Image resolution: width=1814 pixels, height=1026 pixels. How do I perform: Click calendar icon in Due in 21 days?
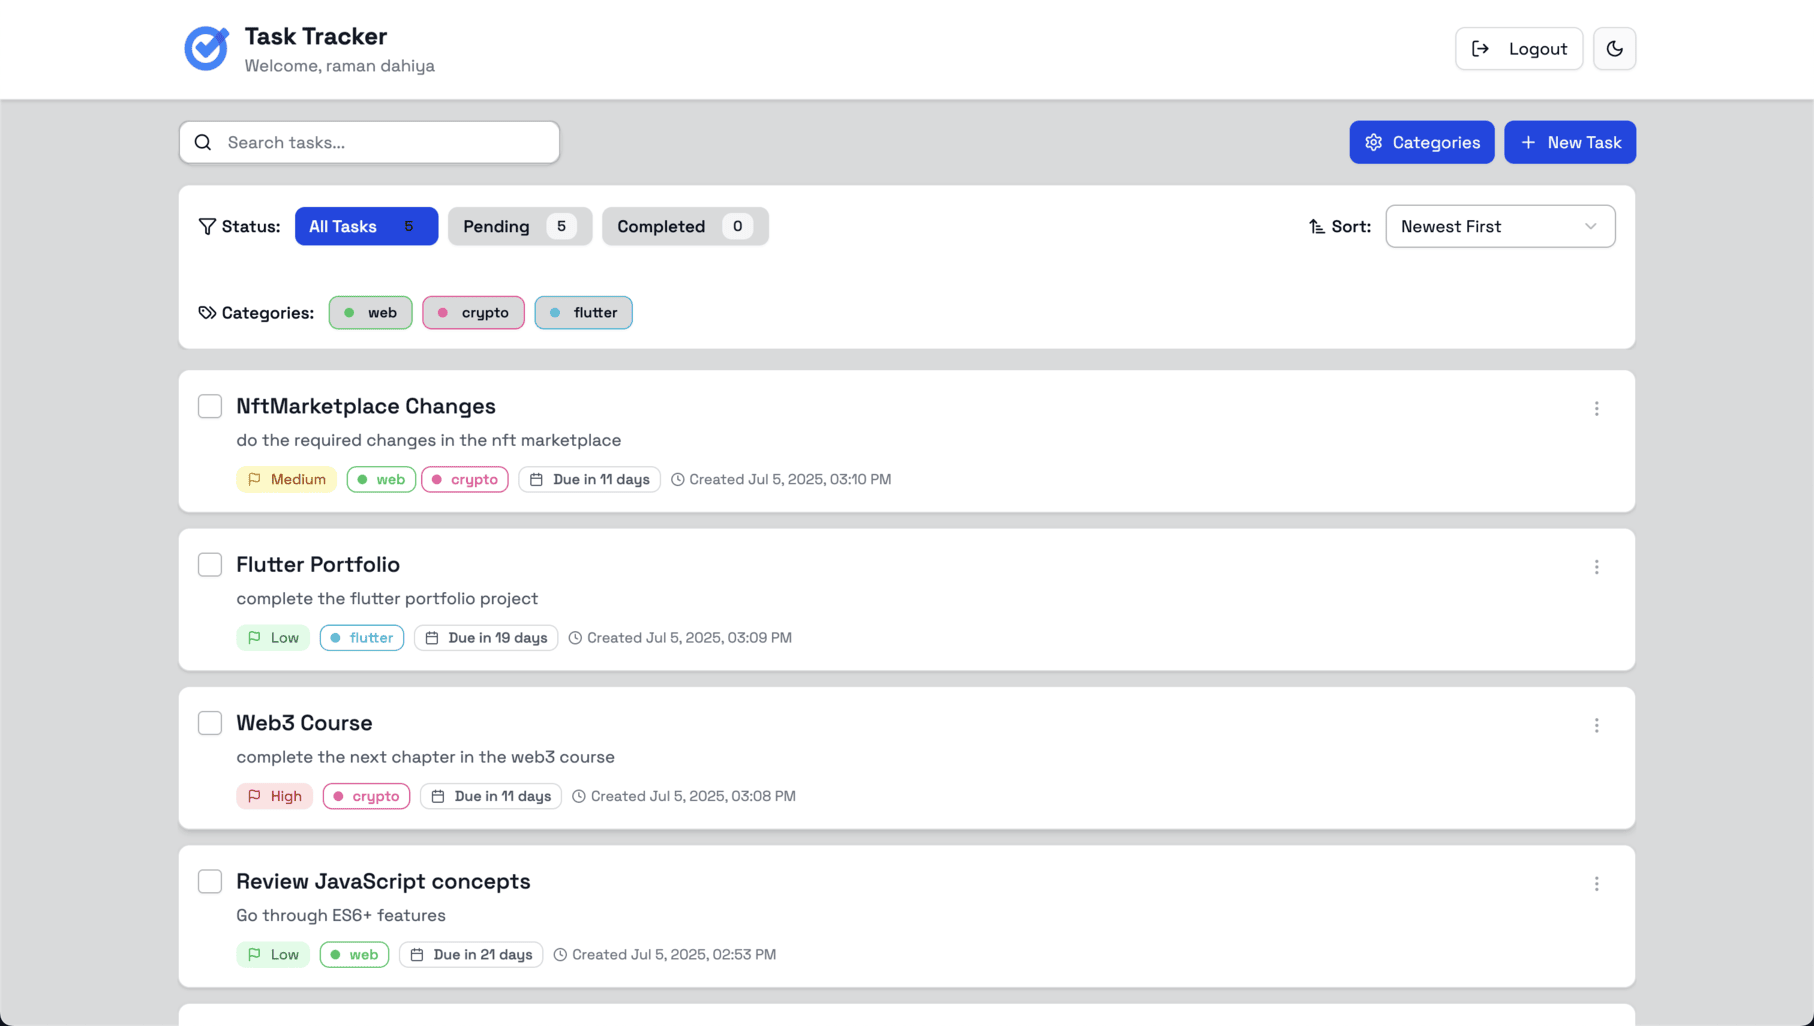pyautogui.click(x=417, y=955)
